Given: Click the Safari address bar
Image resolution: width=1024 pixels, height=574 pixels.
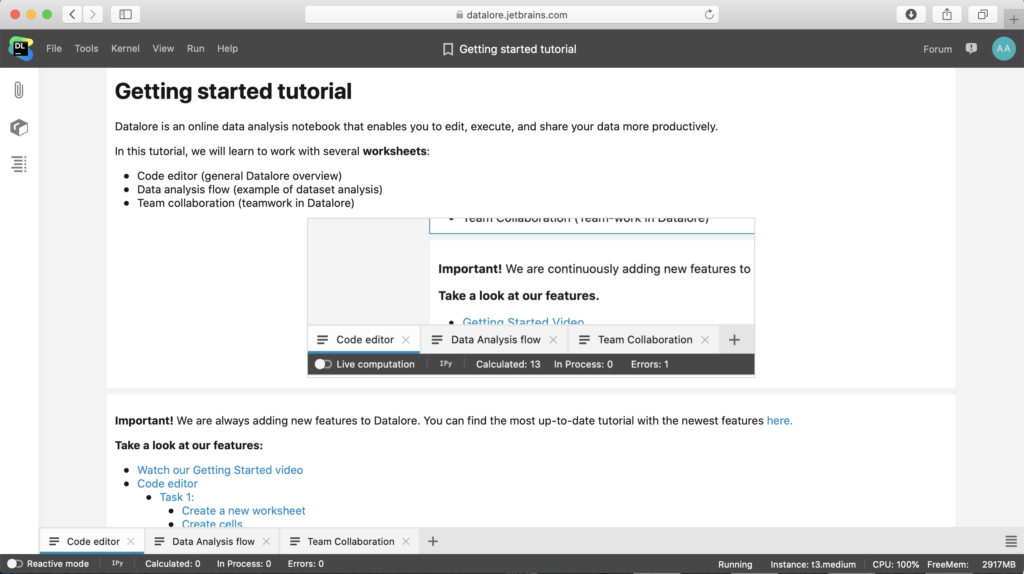Looking at the screenshot, I should [x=512, y=14].
